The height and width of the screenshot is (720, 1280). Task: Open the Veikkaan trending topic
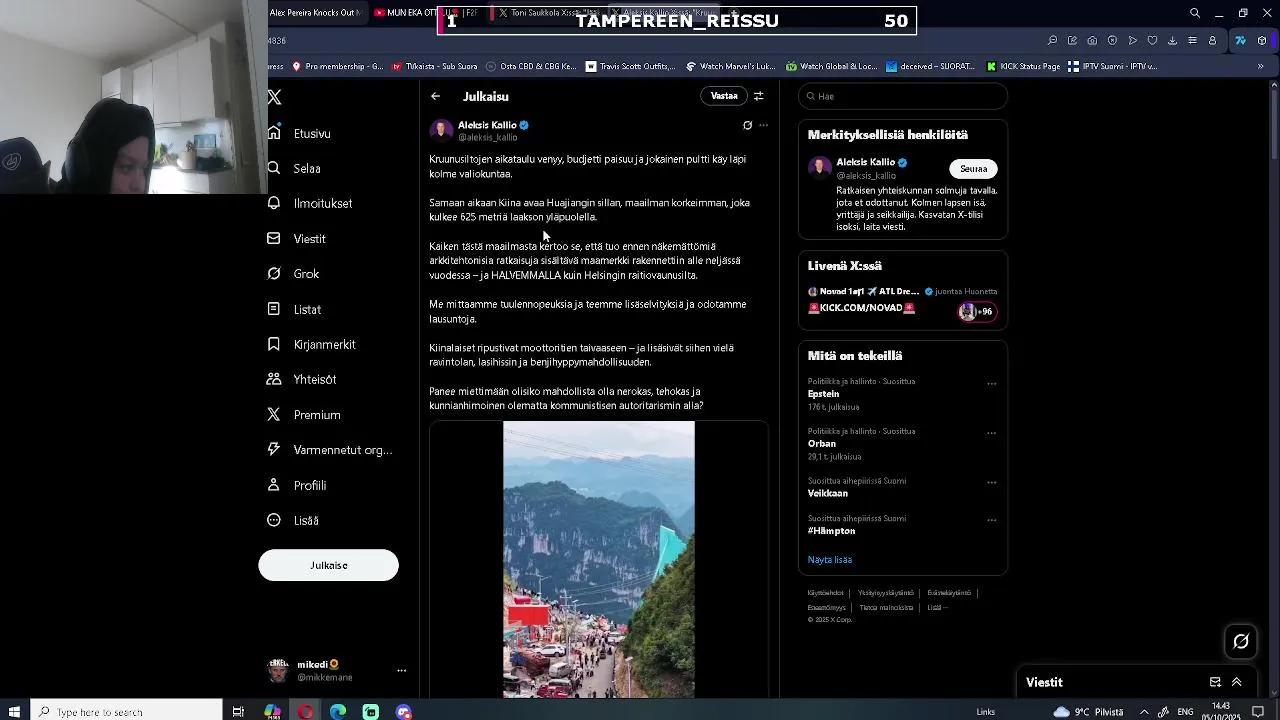tap(828, 493)
